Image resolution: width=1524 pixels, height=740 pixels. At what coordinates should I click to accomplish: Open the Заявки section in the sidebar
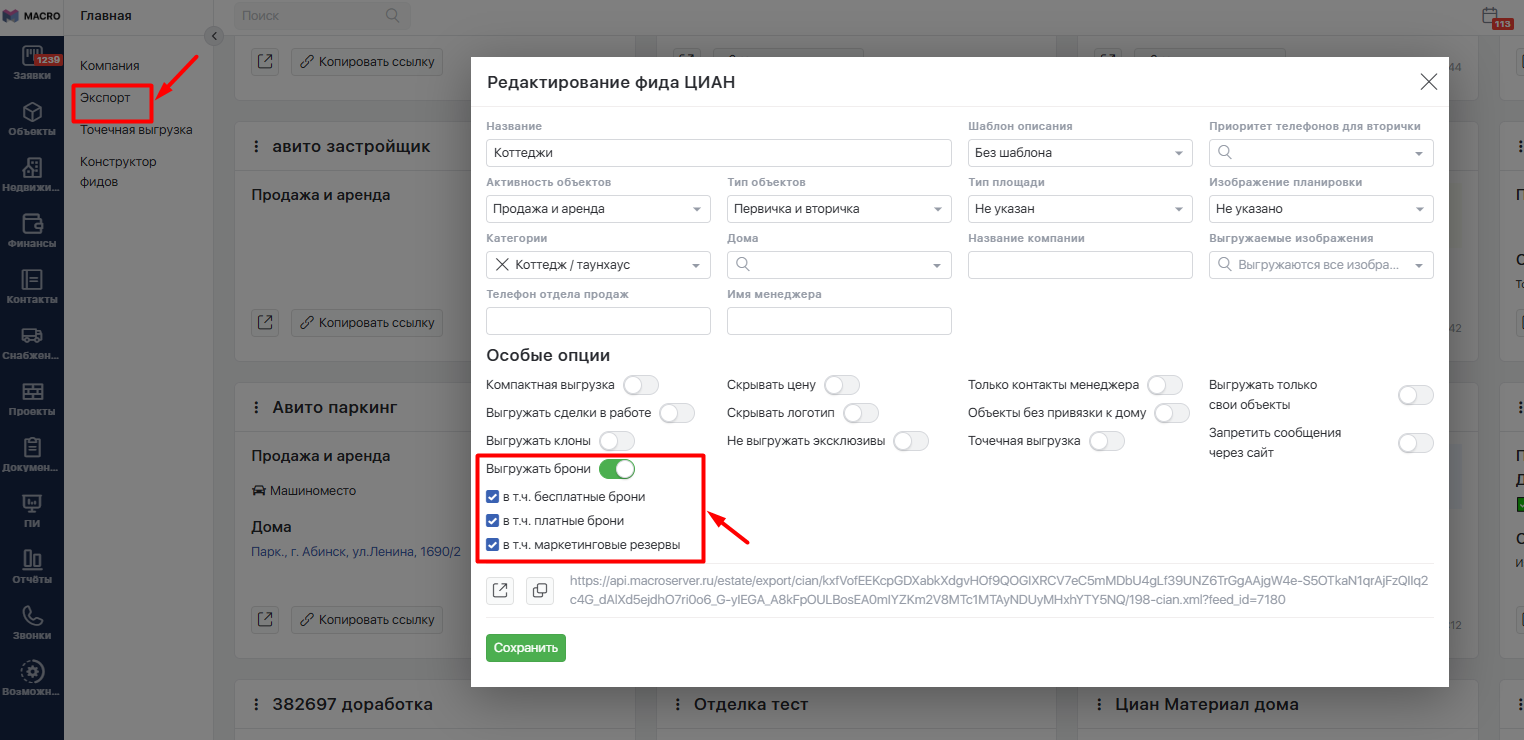32,62
